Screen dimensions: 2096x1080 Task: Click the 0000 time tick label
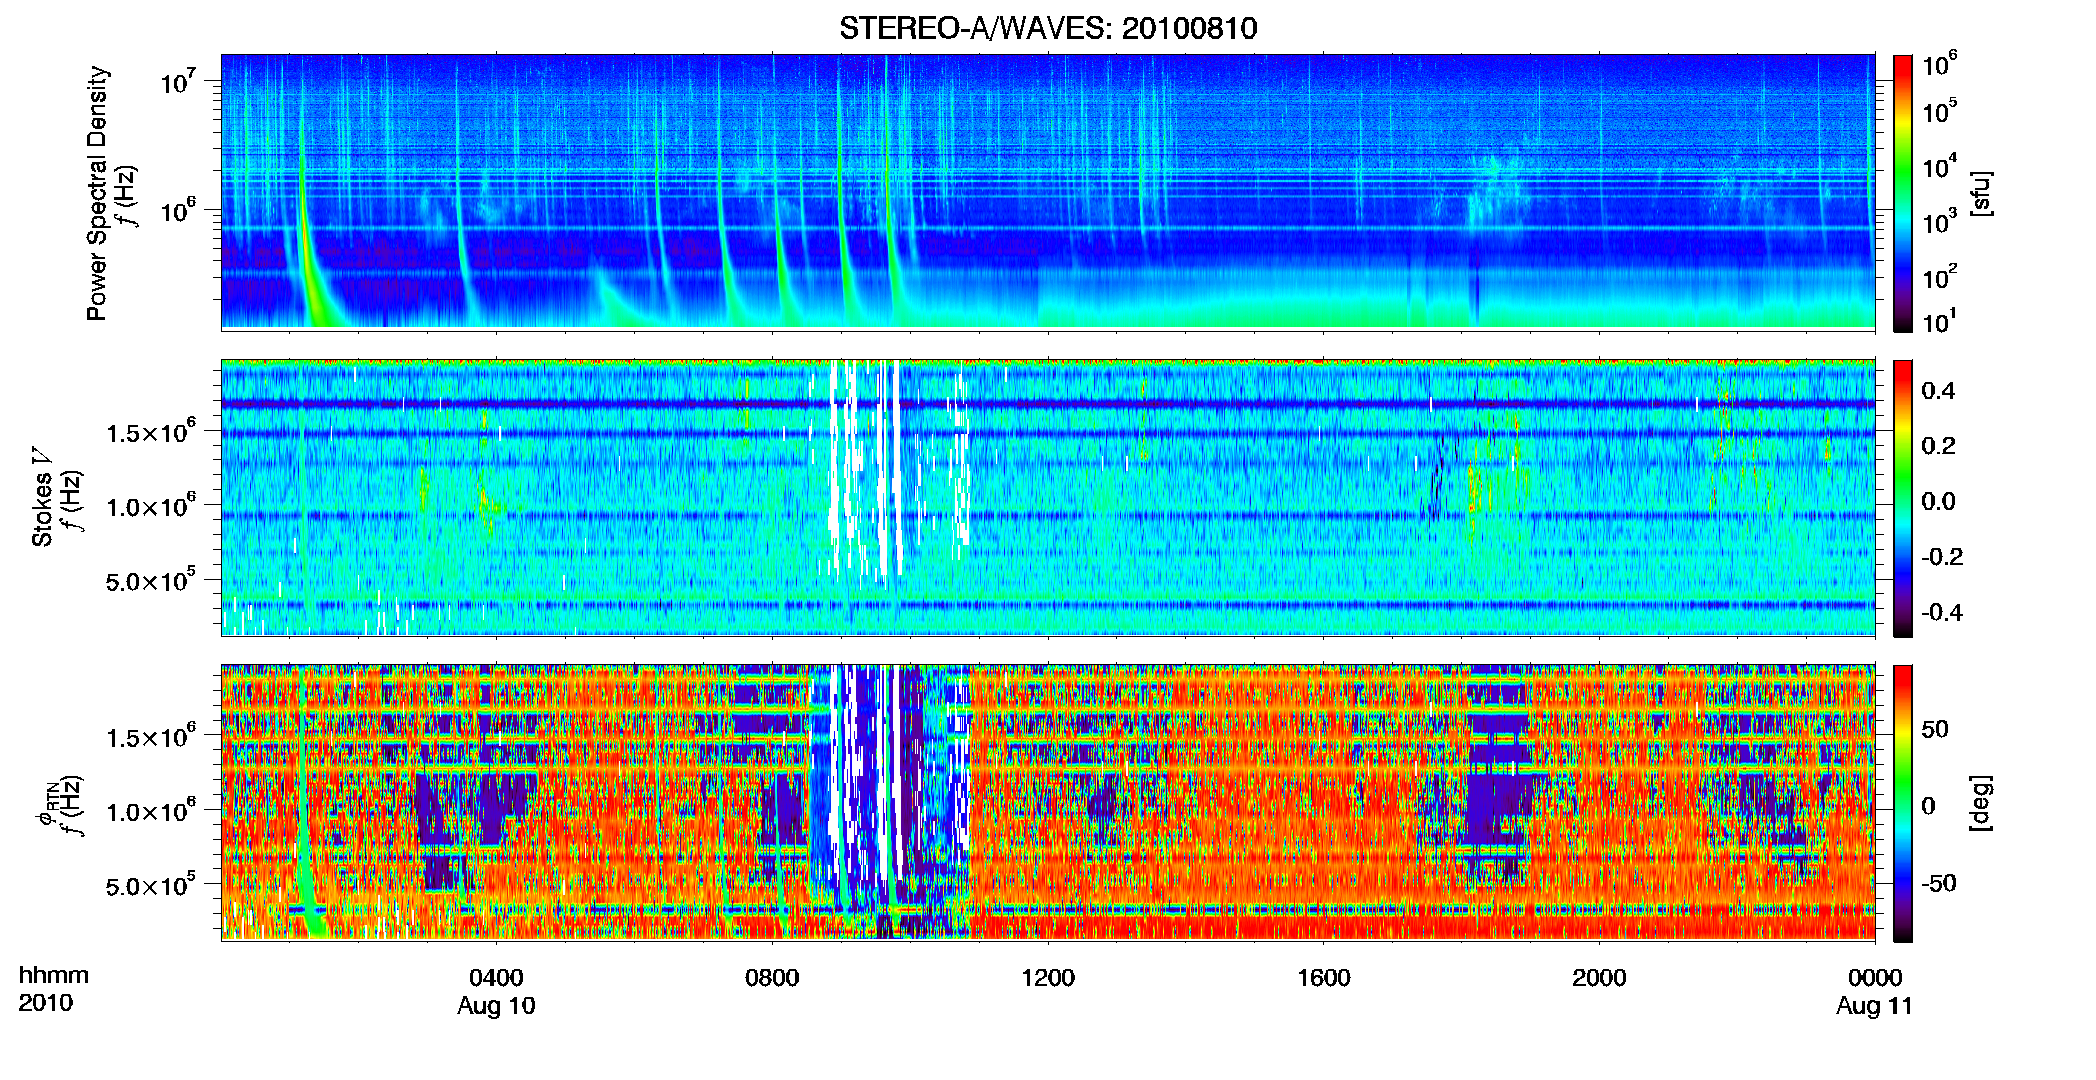coord(1875,977)
